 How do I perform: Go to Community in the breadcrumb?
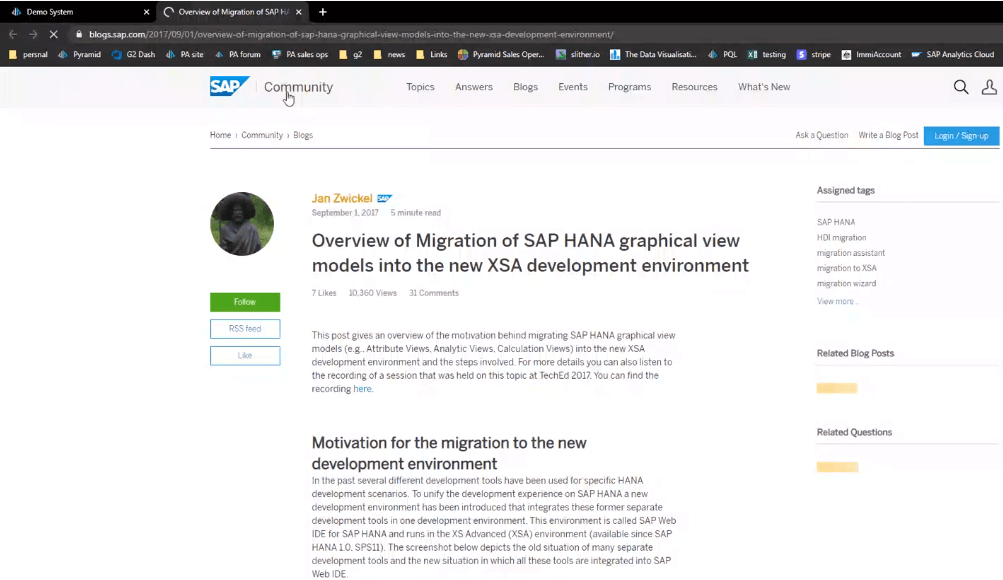pos(262,135)
